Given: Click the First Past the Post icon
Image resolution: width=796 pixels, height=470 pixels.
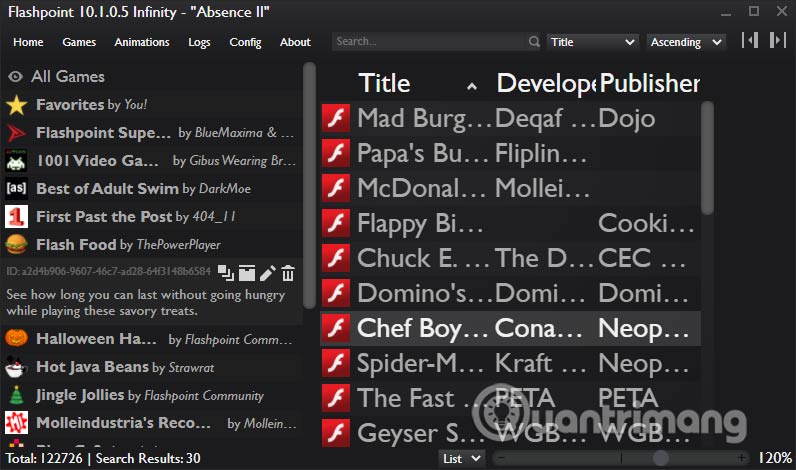Looking at the screenshot, I should (x=16, y=217).
